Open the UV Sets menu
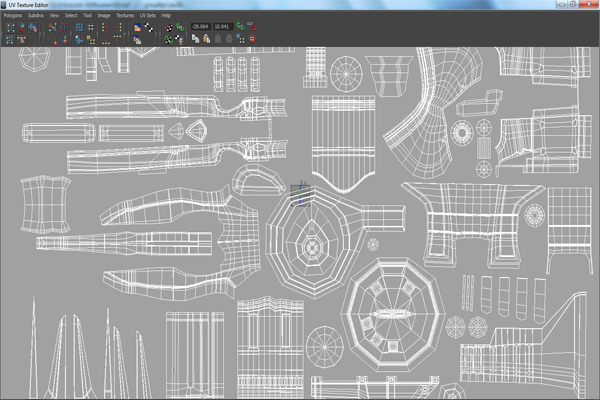 coord(148,15)
